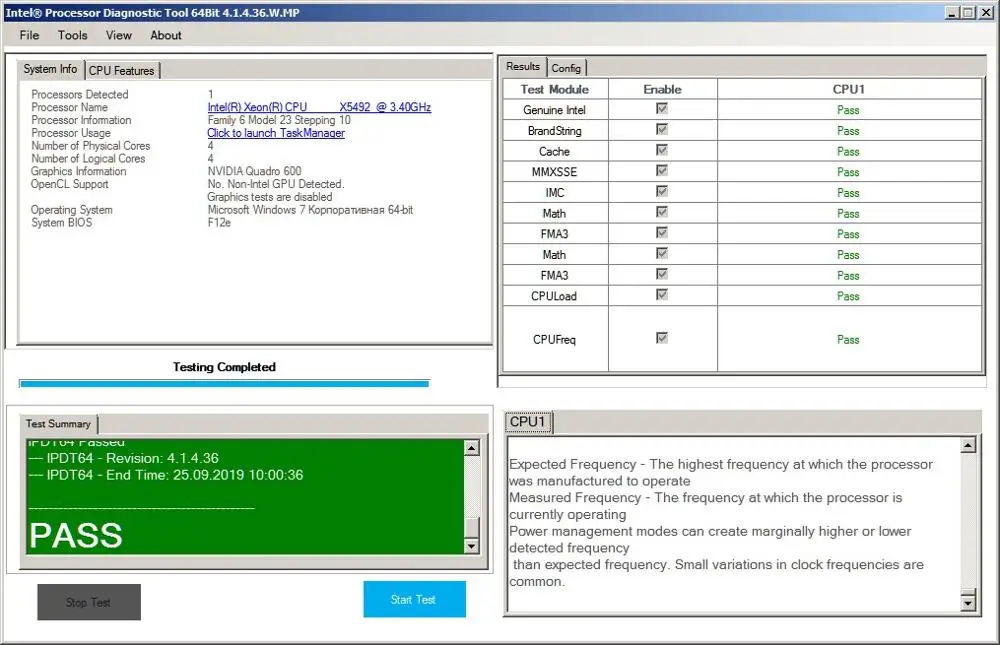1000x645 pixels.
Task: Minimize the Intel Processor Diagnostic Tool window
Action: [x=952, y=13]
